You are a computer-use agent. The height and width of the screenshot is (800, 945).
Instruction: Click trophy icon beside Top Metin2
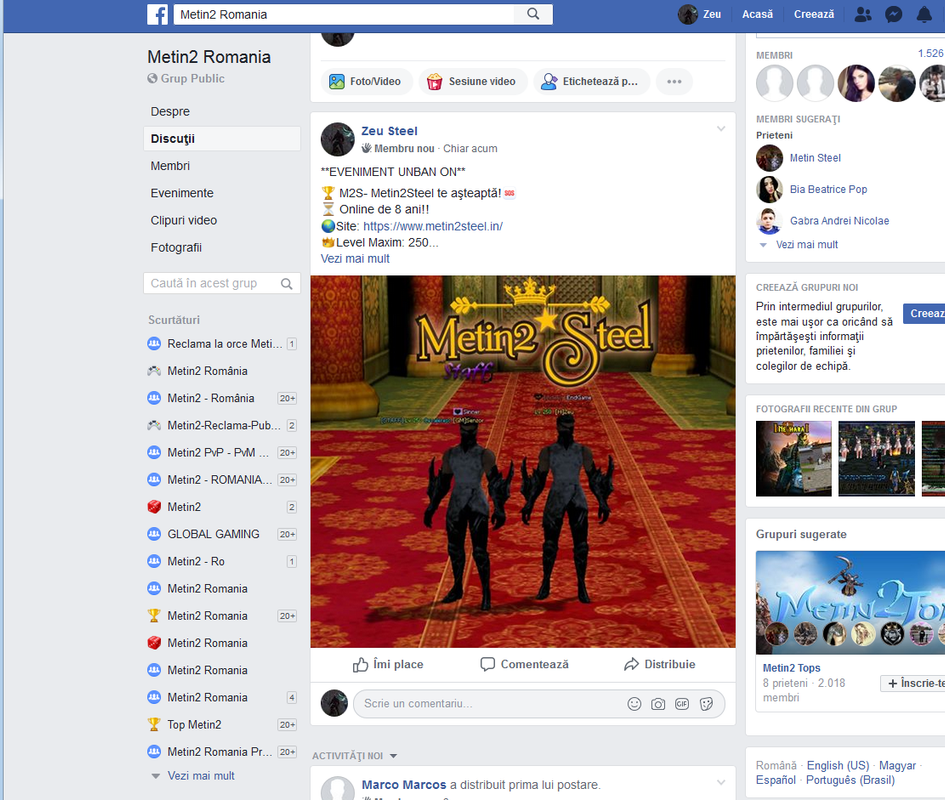pyautogui.click(x=154, y=725)
